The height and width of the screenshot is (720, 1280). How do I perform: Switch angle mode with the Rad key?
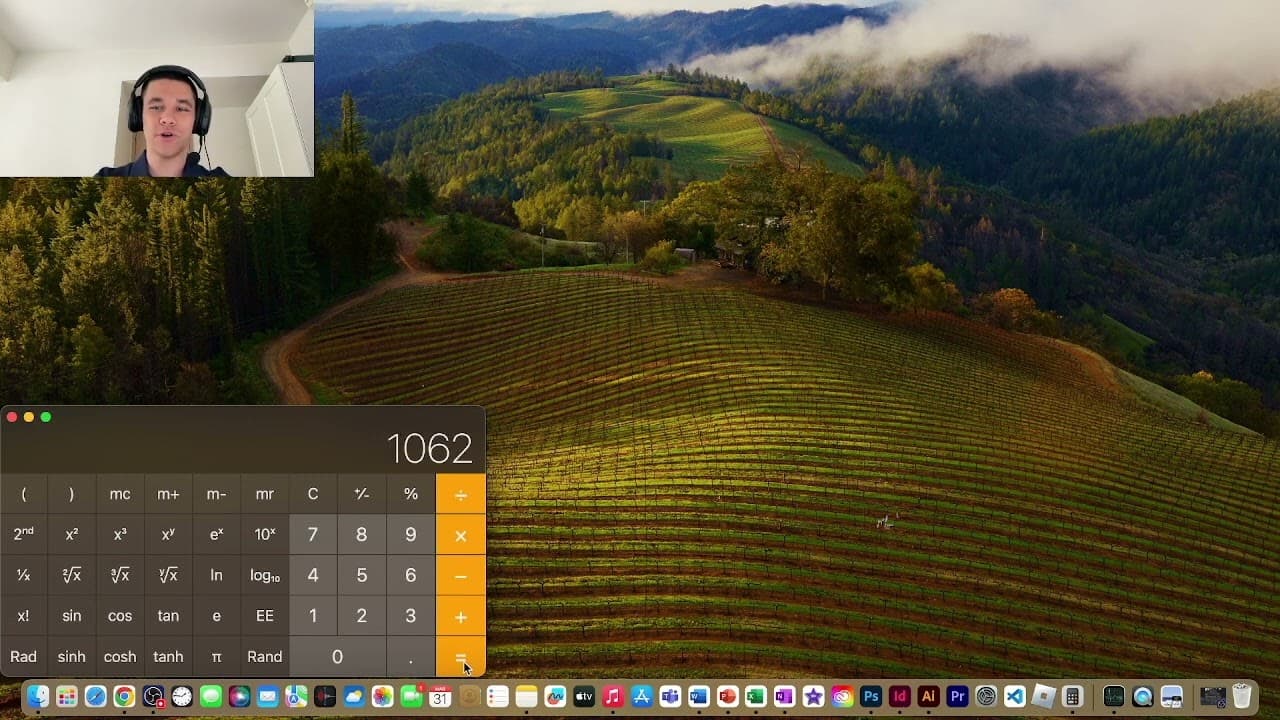tap(24, 657)
